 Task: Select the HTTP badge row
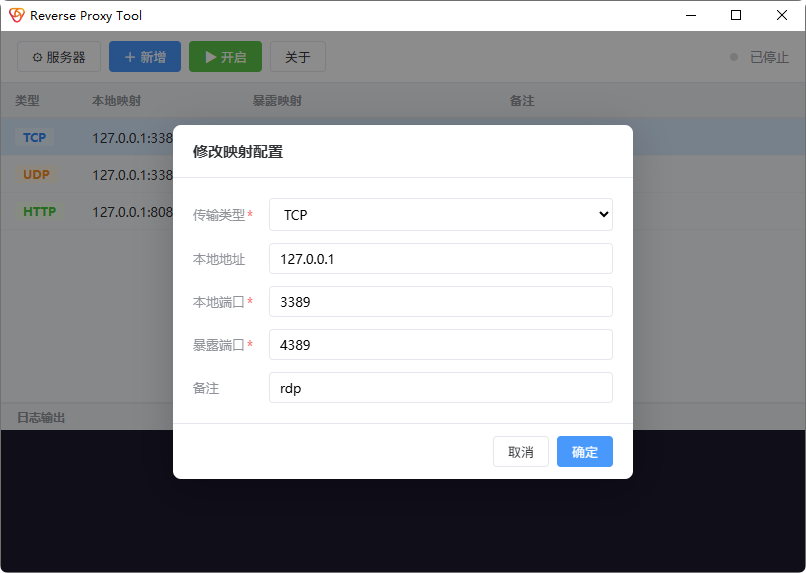click(40, 211)
